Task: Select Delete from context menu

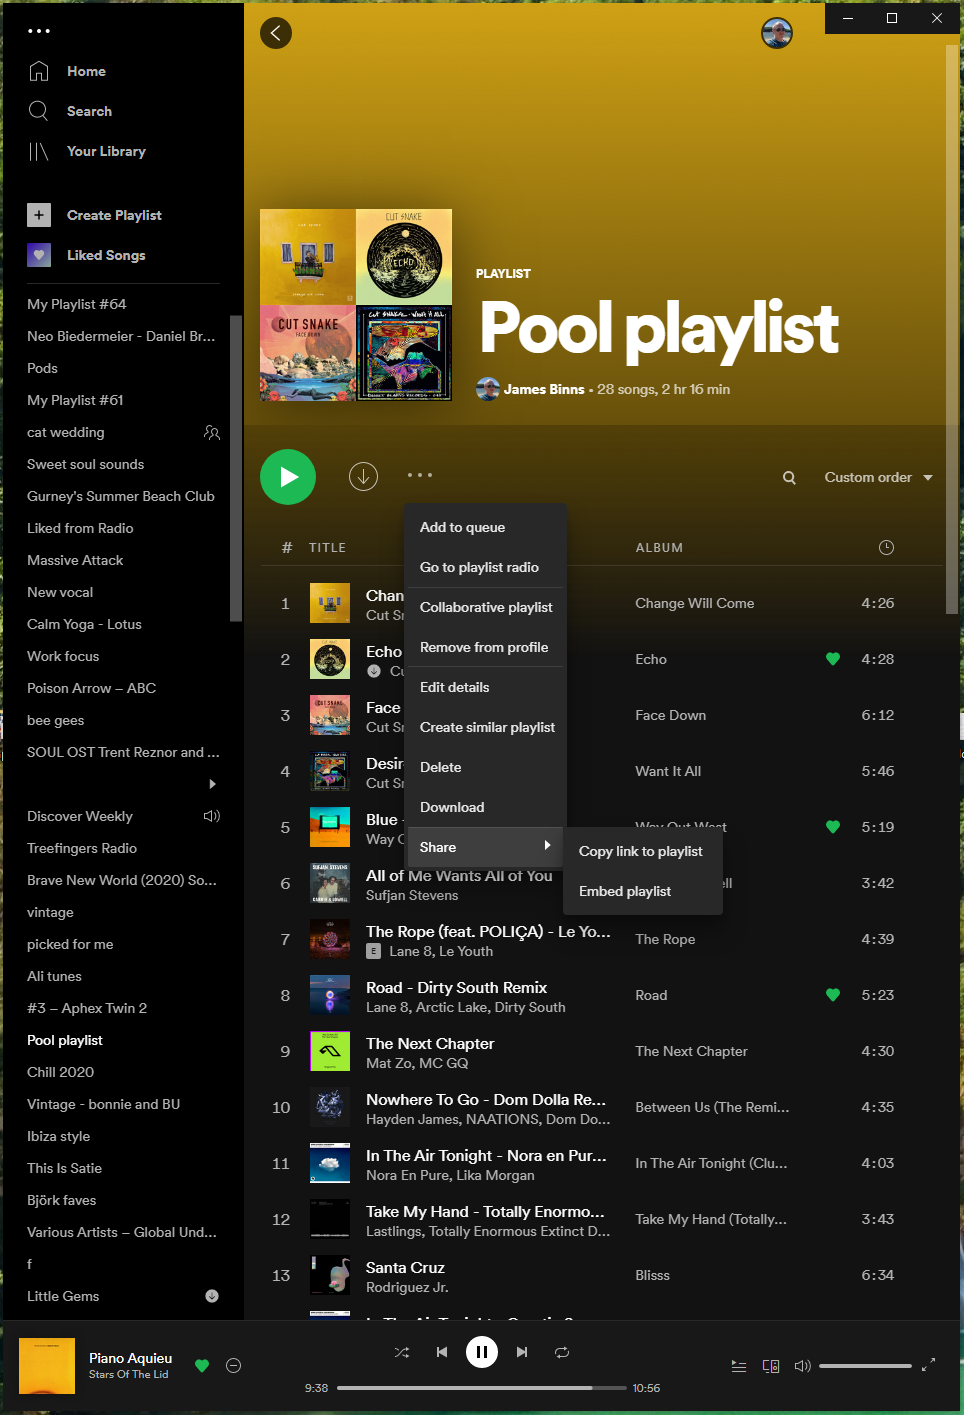Action: (485, 767)
